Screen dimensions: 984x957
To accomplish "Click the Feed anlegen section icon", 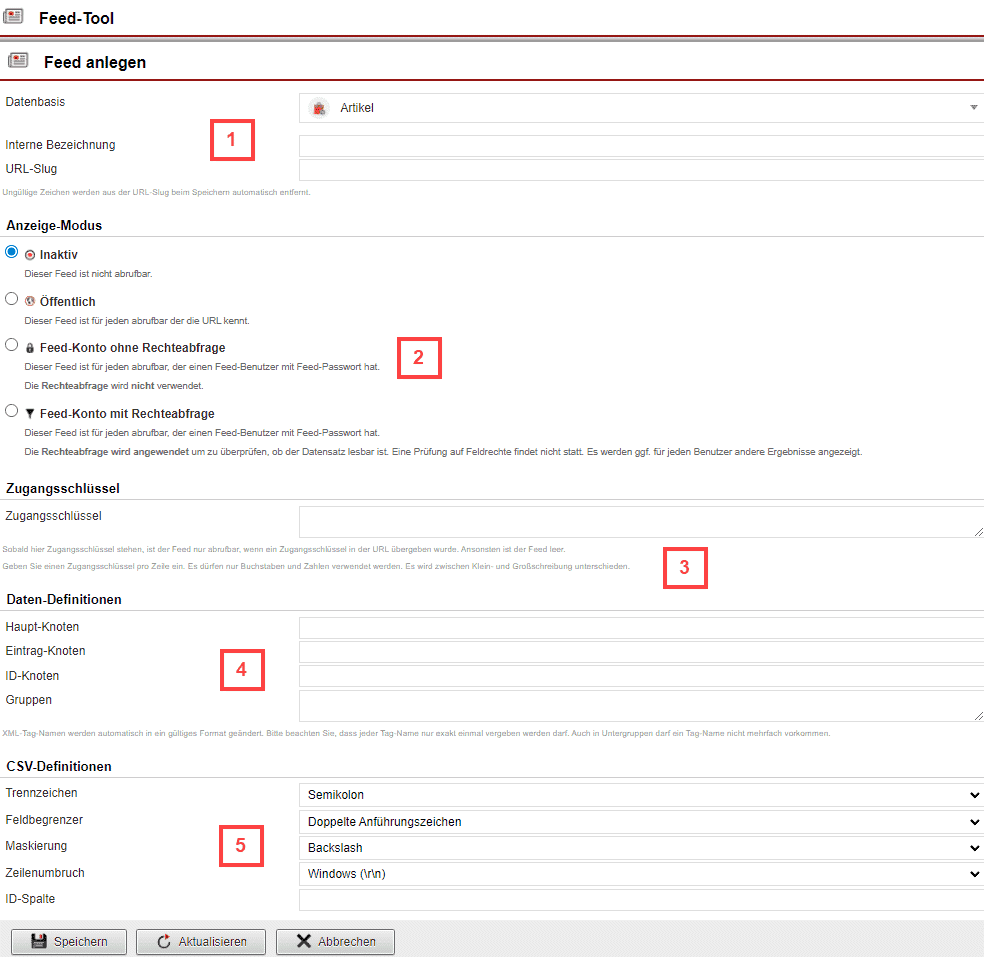I will point(17,61).
